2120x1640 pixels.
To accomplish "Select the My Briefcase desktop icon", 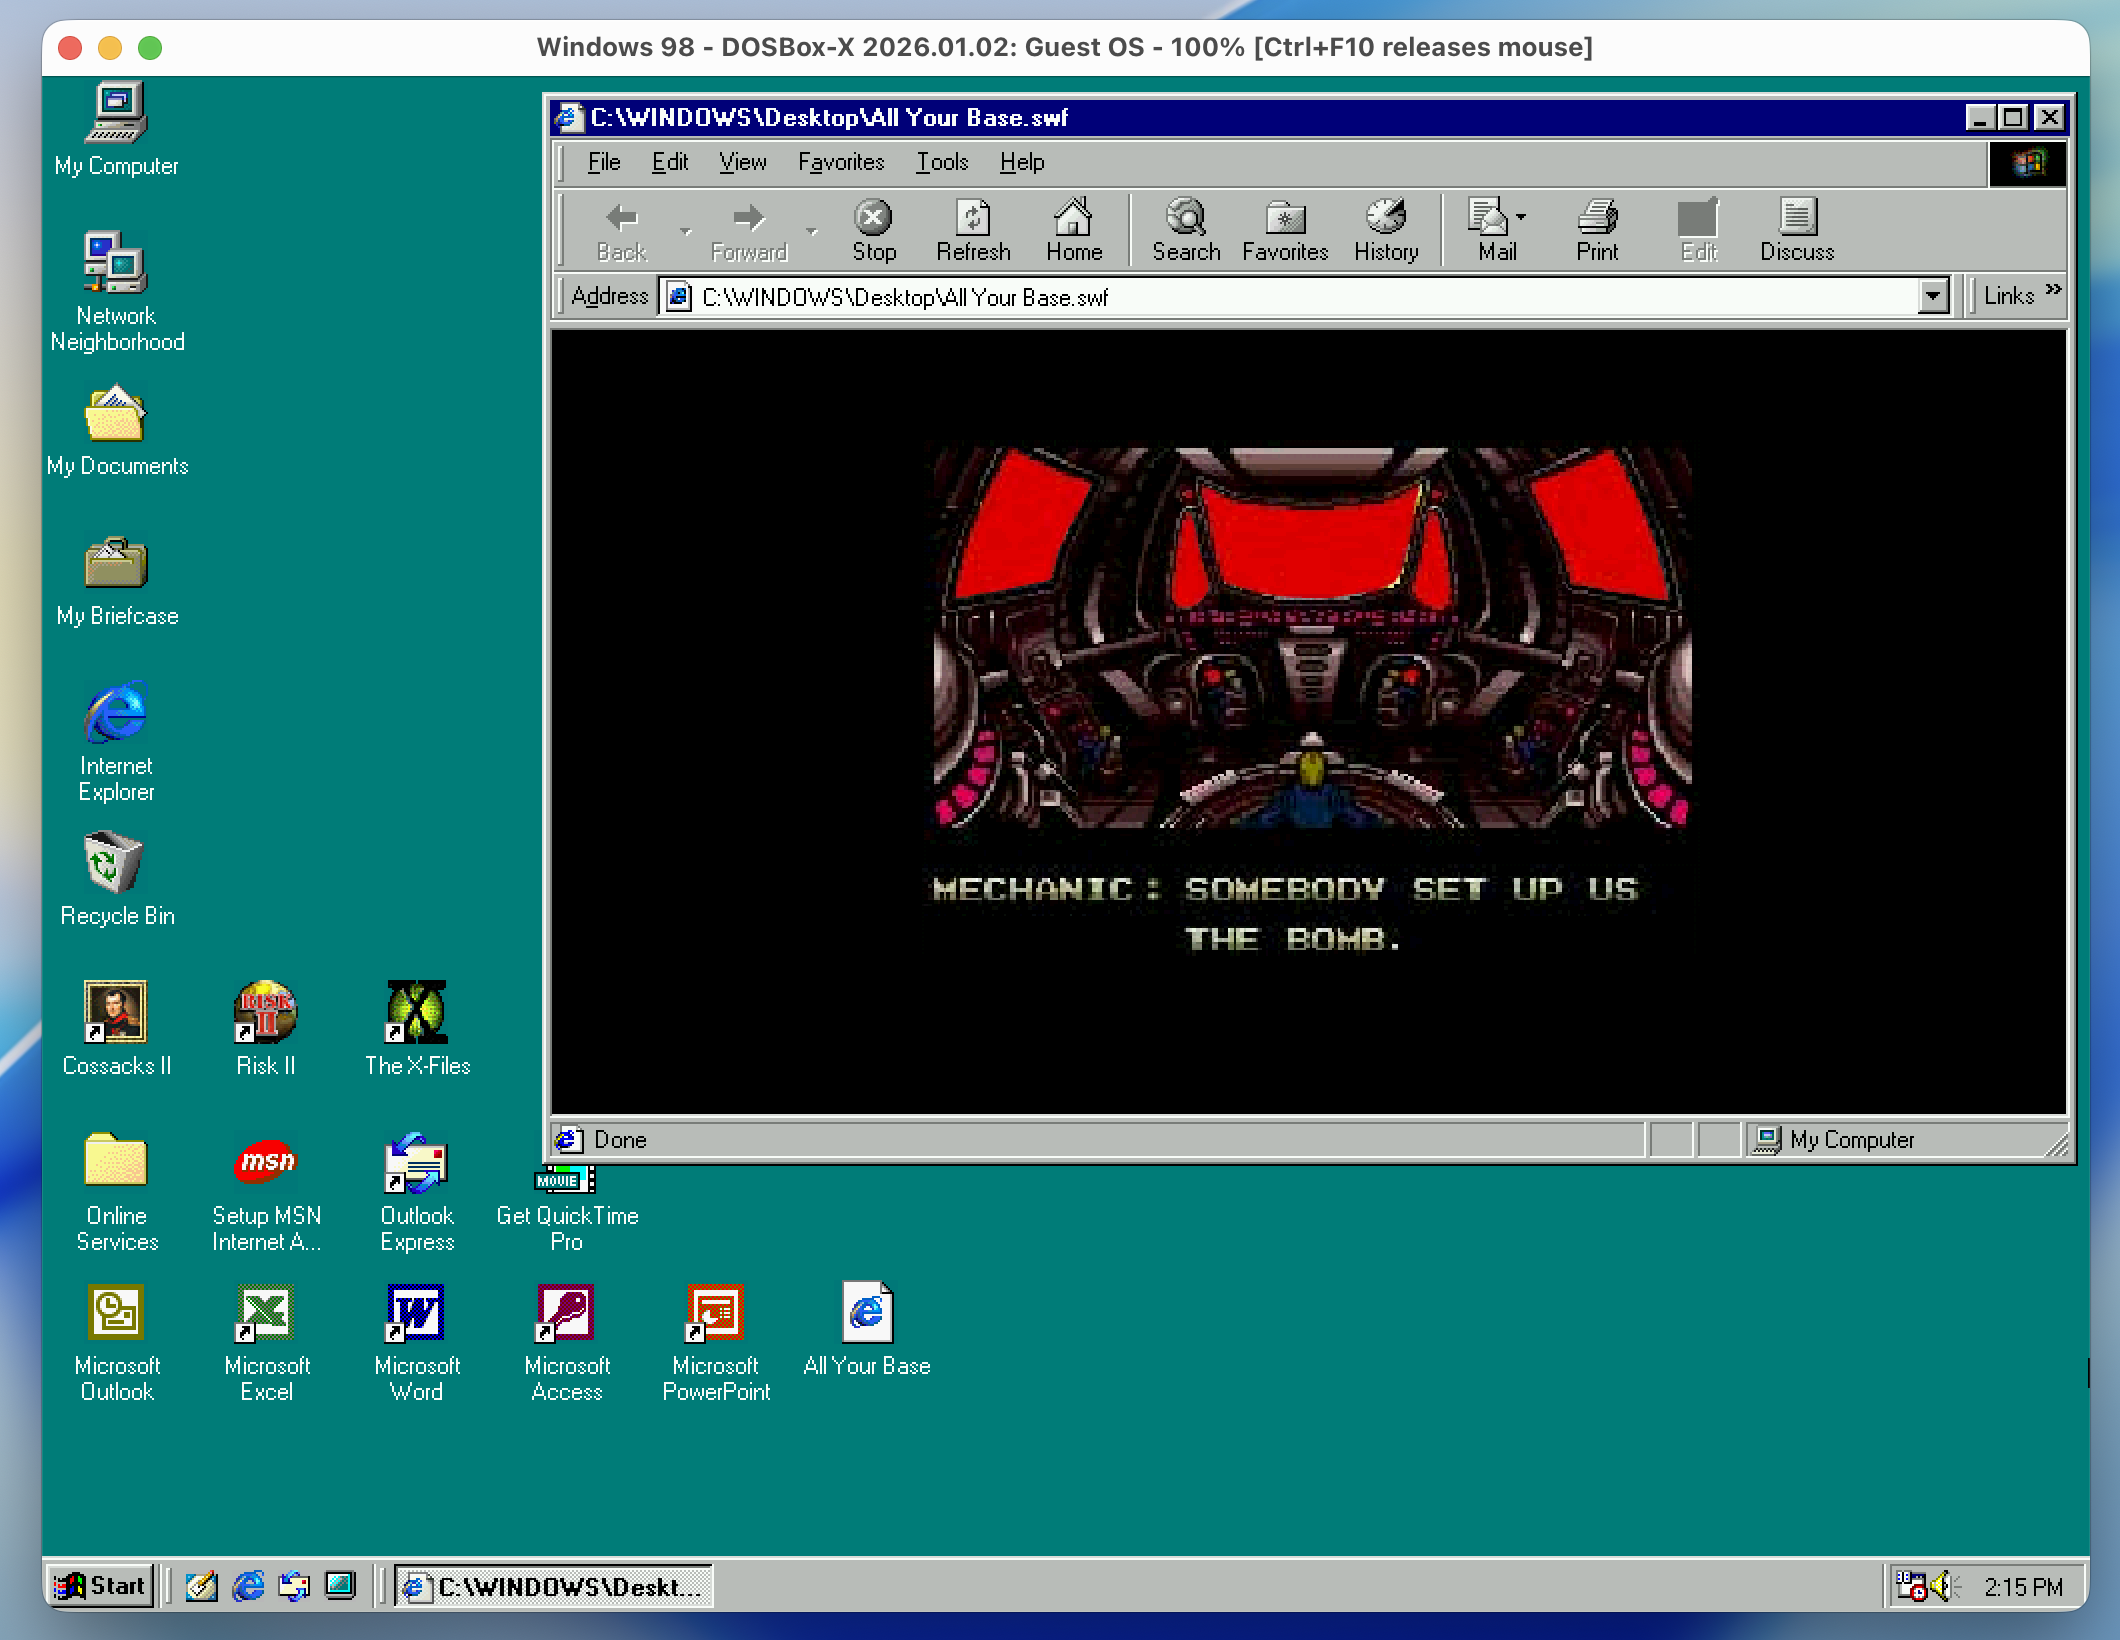I will (x=116, y=582).
